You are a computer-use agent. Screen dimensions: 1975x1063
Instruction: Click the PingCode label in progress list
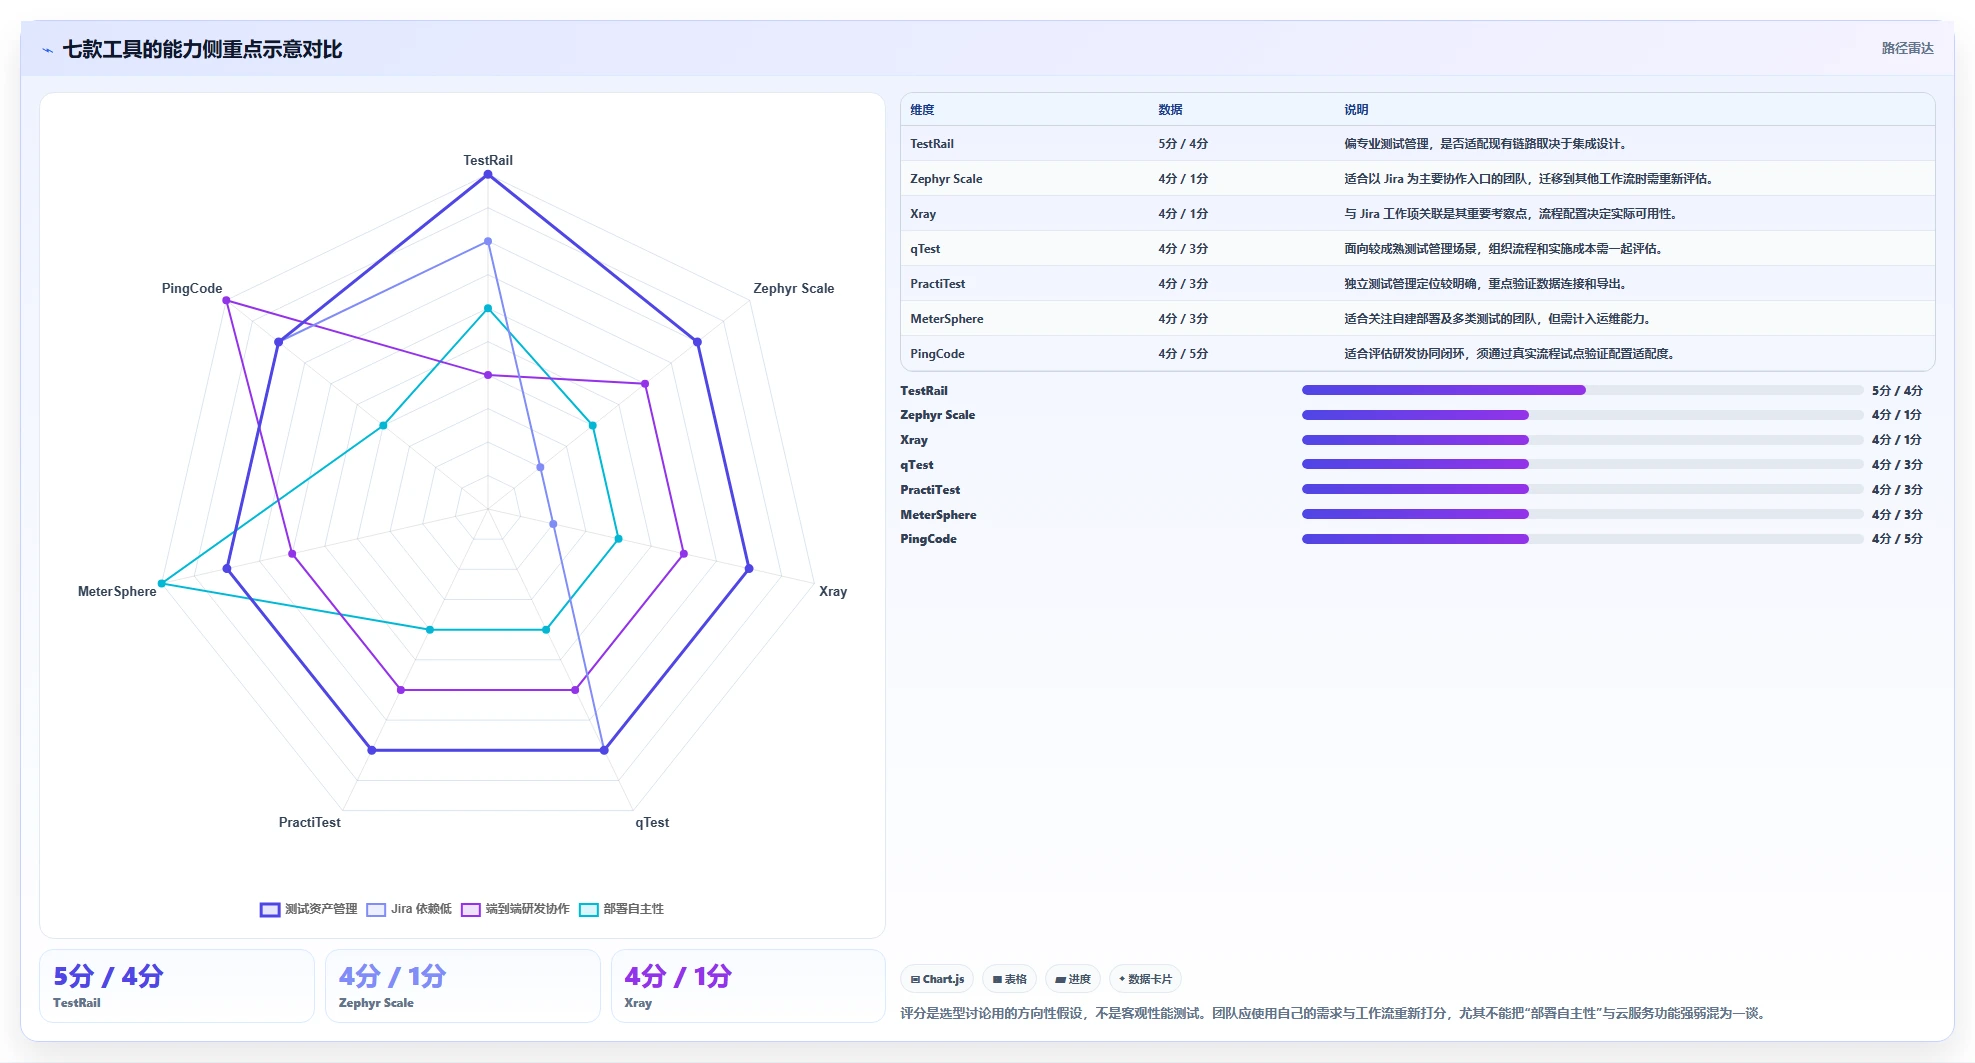point(928,539)
